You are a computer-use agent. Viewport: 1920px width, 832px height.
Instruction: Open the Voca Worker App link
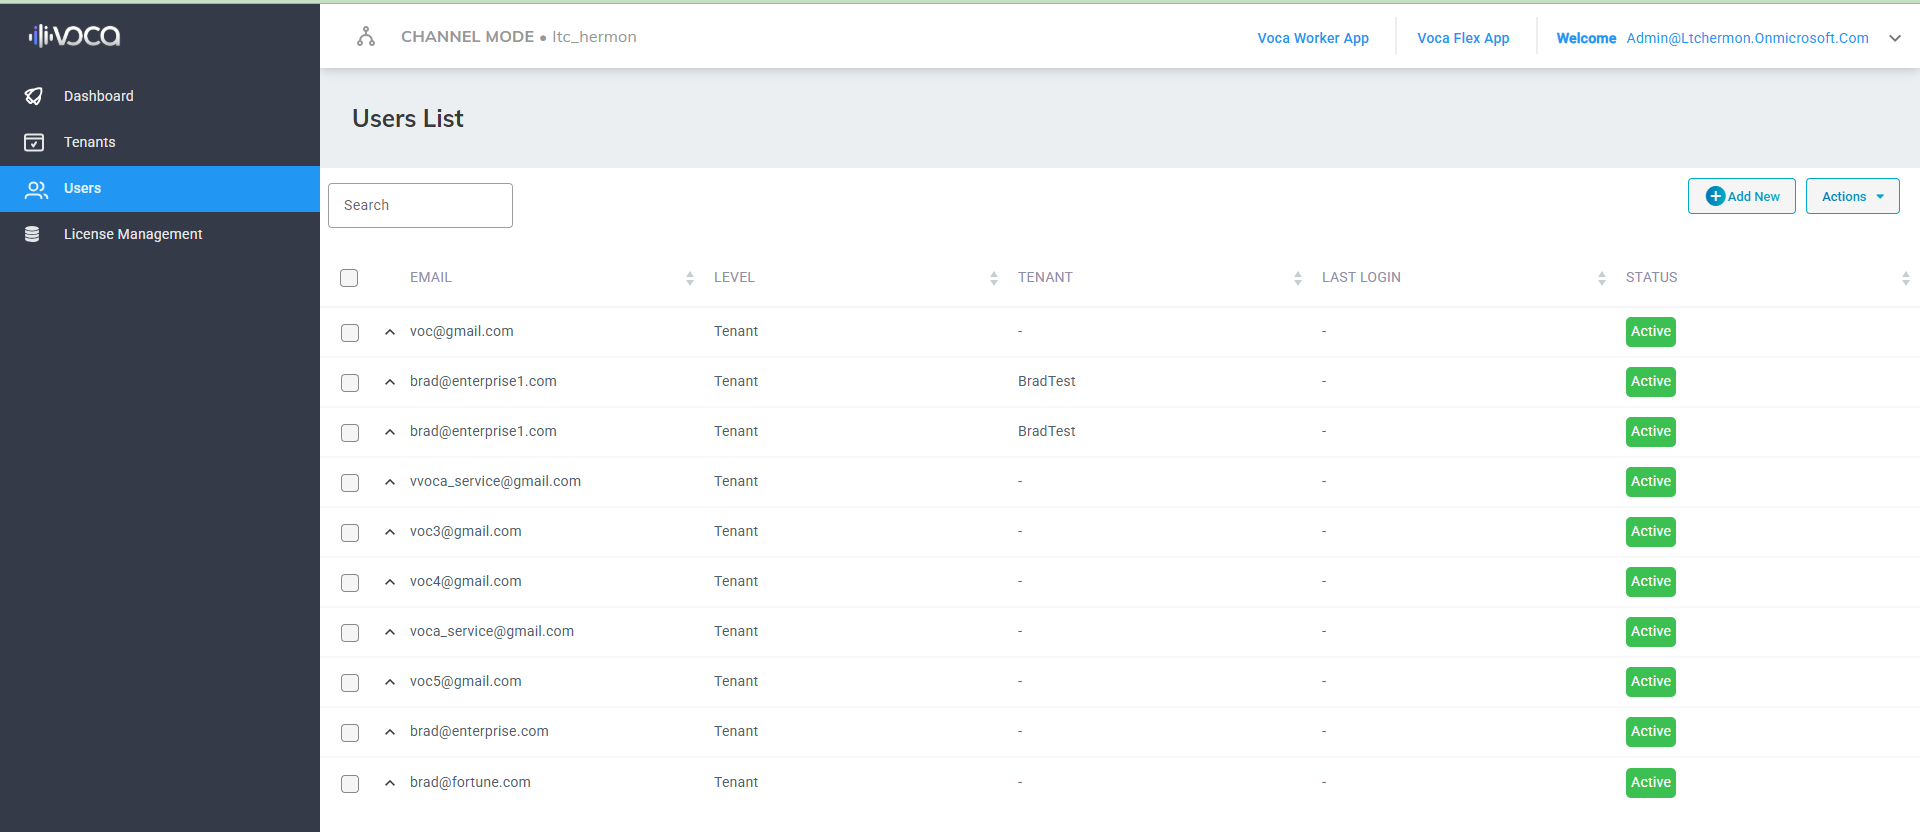[x=1312, y=38]
